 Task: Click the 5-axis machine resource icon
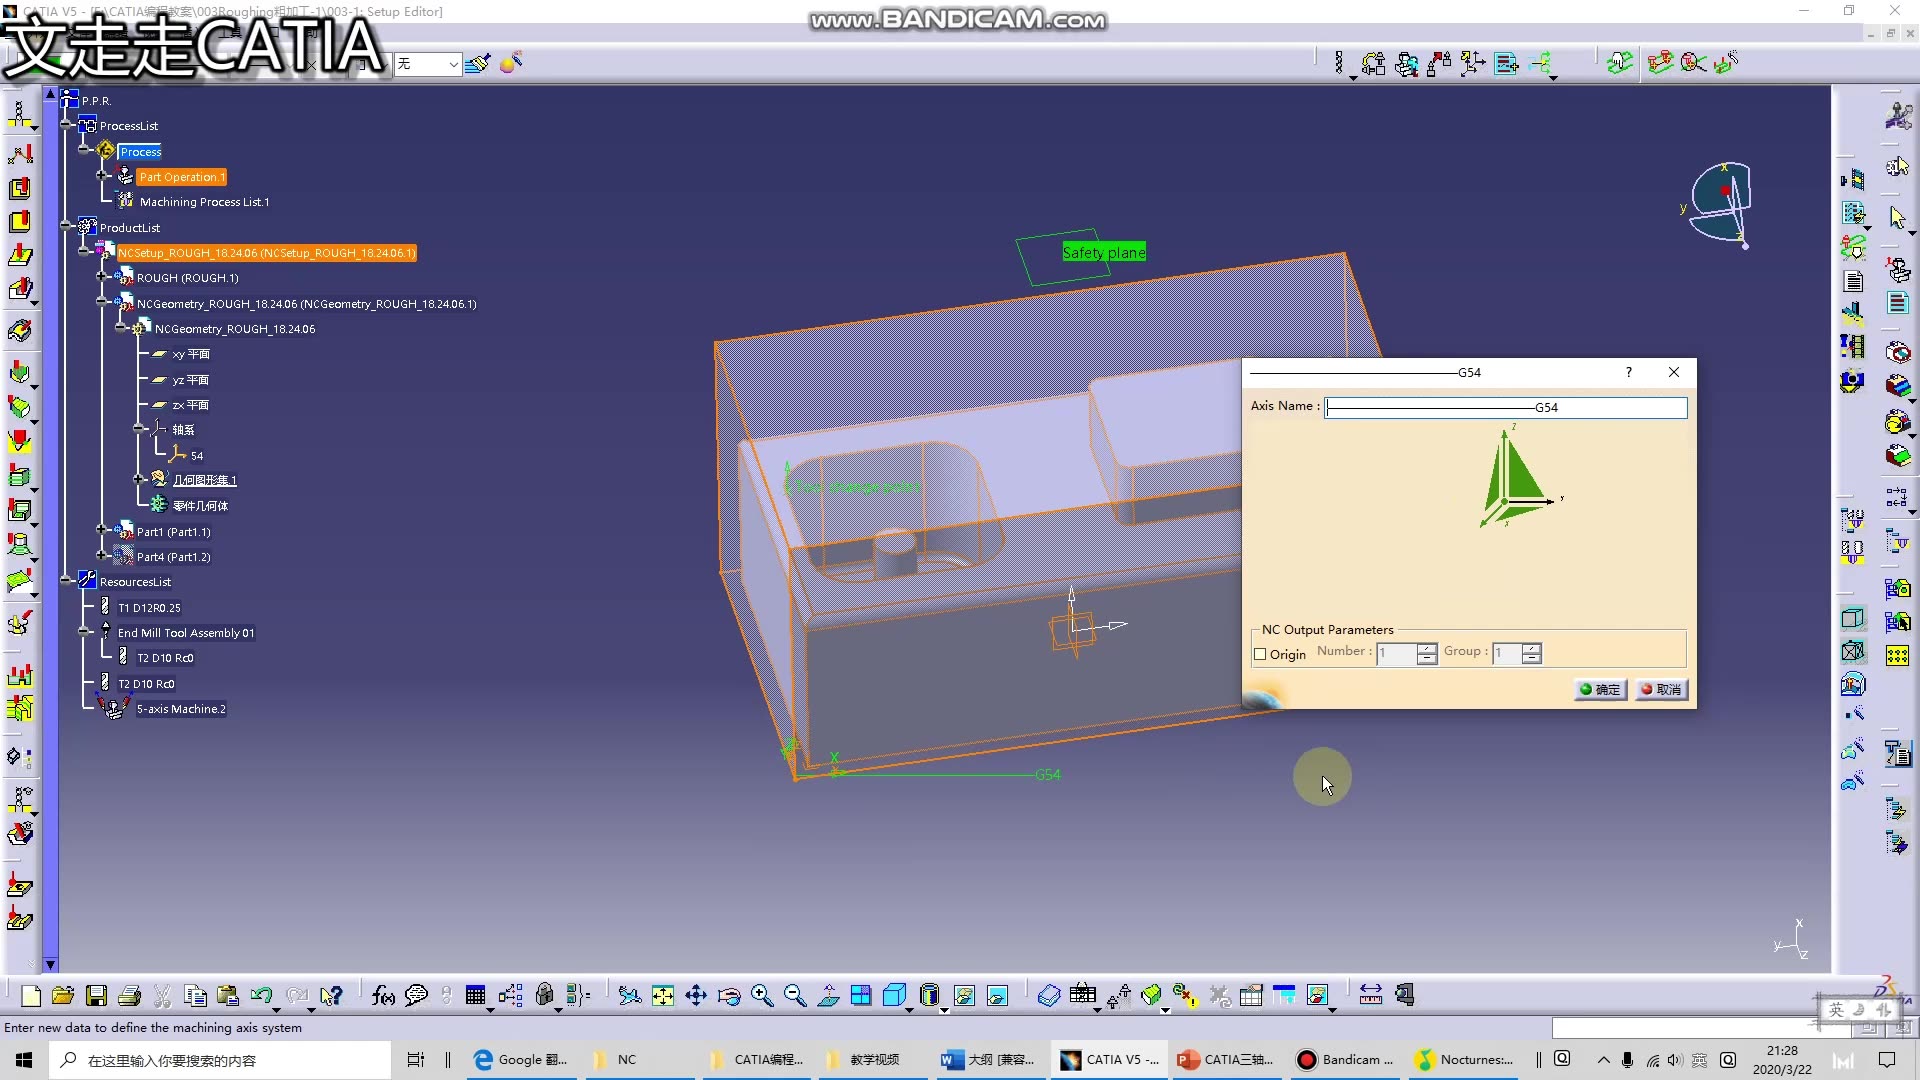pos(111,709)
